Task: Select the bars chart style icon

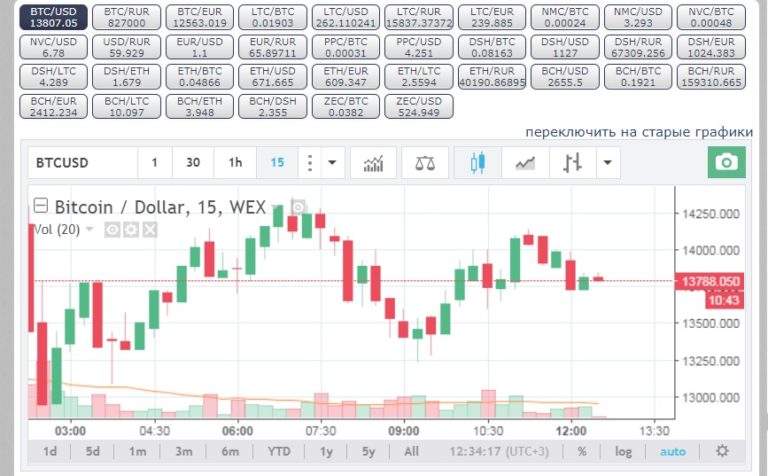Action: [573, 163]
